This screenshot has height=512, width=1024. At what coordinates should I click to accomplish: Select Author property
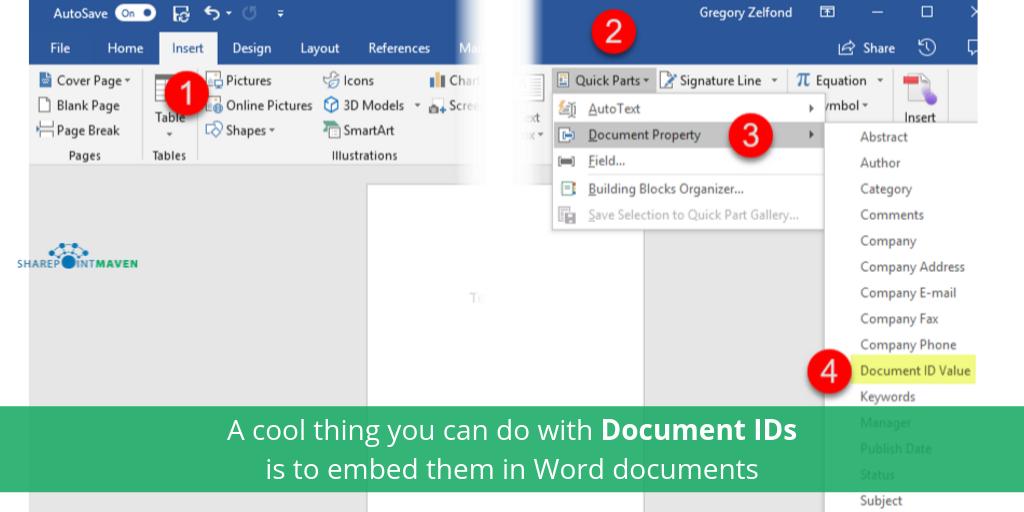coord(880,163)
